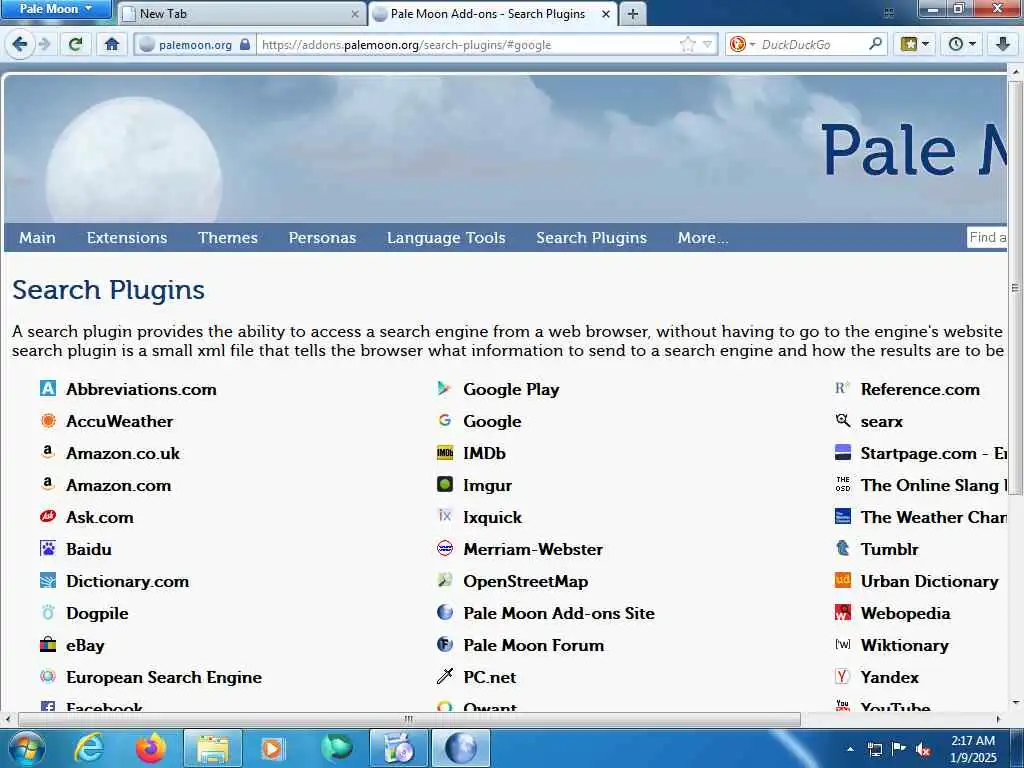
Task: Open the taskbar file explorer folder
Action: [213, 748]
